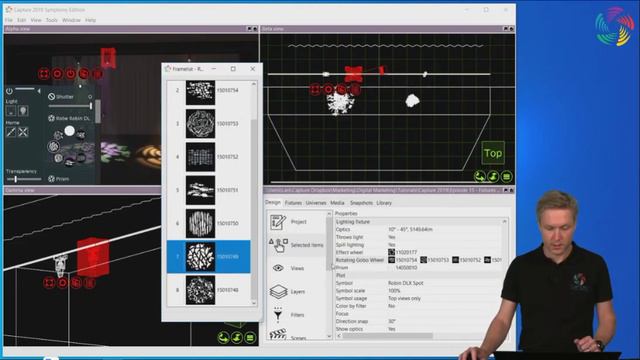
Task: Toggle the small circle beside Shutter
Action: [90, 97]
